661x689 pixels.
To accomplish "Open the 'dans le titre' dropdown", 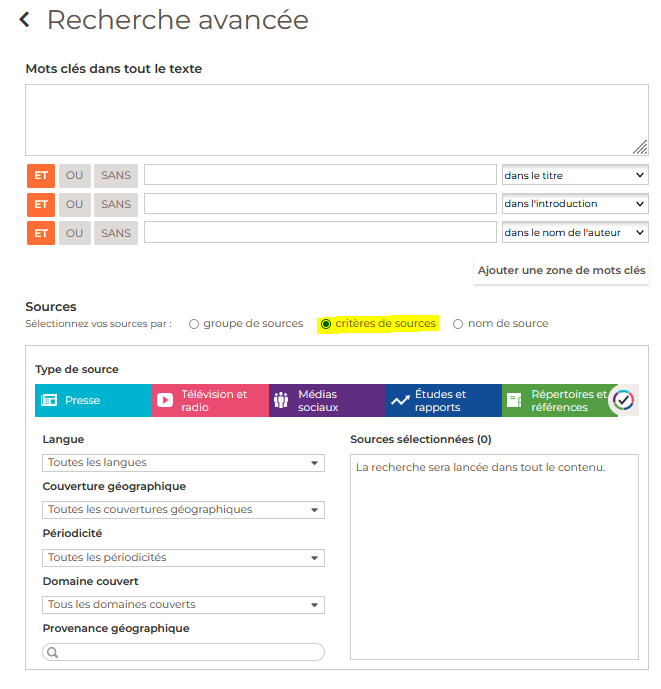I will [574, 176].
